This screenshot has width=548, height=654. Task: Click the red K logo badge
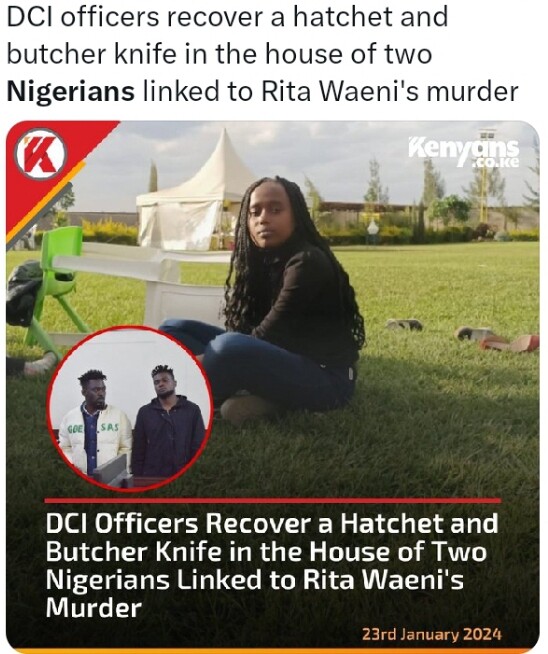tap(40, 154)
